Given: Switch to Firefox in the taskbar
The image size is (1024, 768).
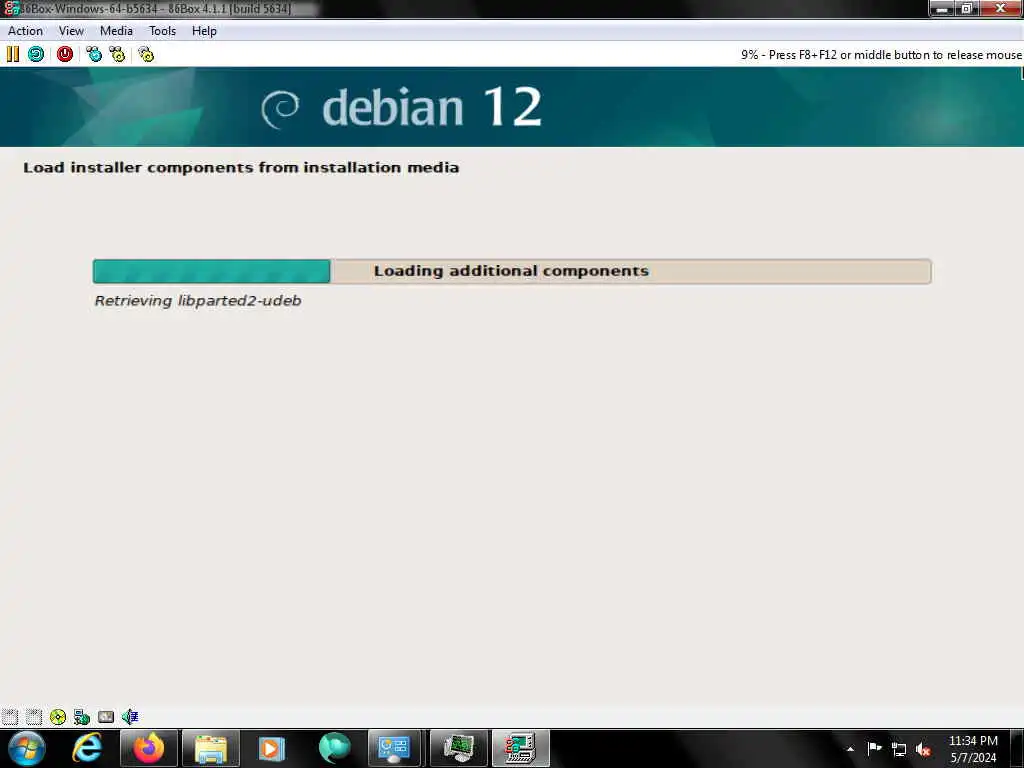Looking at the screenshot, I should pos(149,748).
